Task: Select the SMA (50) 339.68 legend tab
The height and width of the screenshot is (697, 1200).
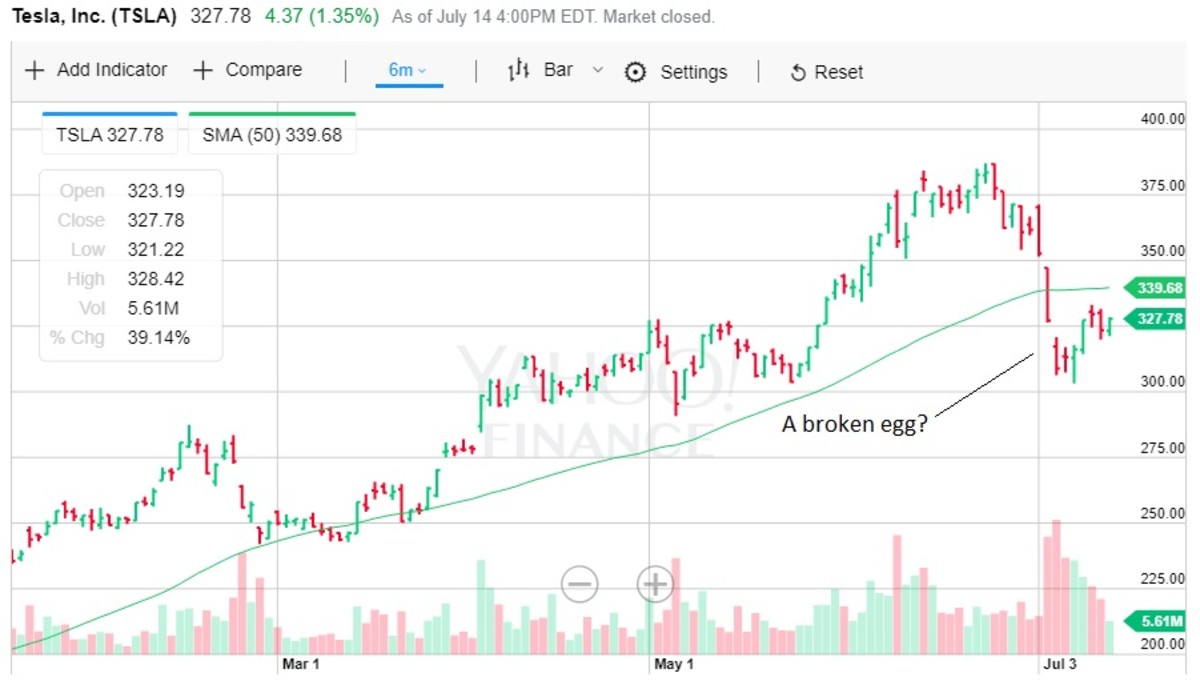Action: (272, 135)
